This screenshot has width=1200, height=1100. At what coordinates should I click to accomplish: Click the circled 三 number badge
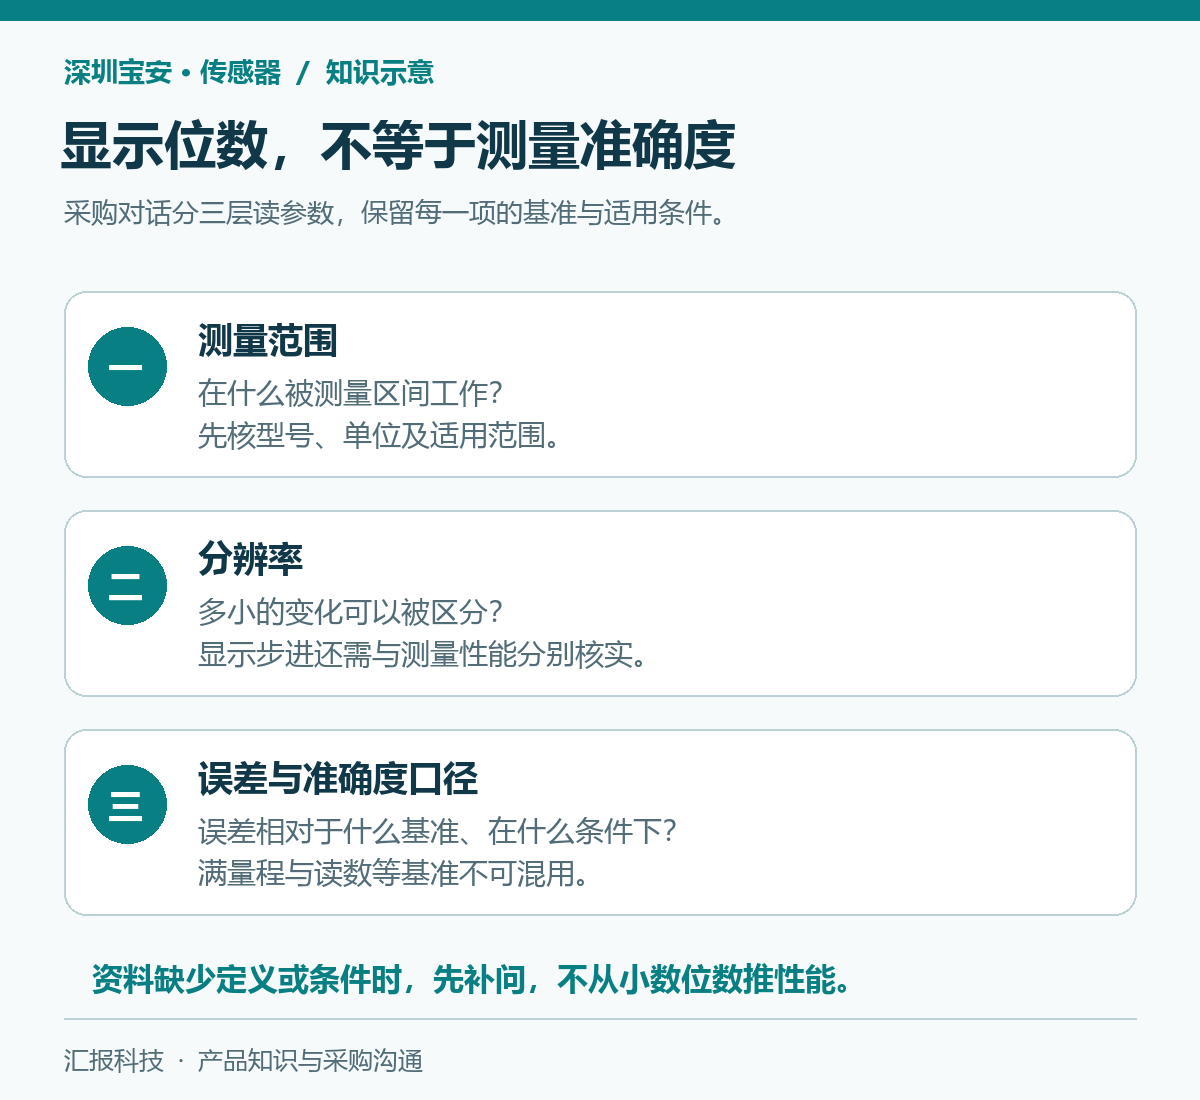(127, 804)
